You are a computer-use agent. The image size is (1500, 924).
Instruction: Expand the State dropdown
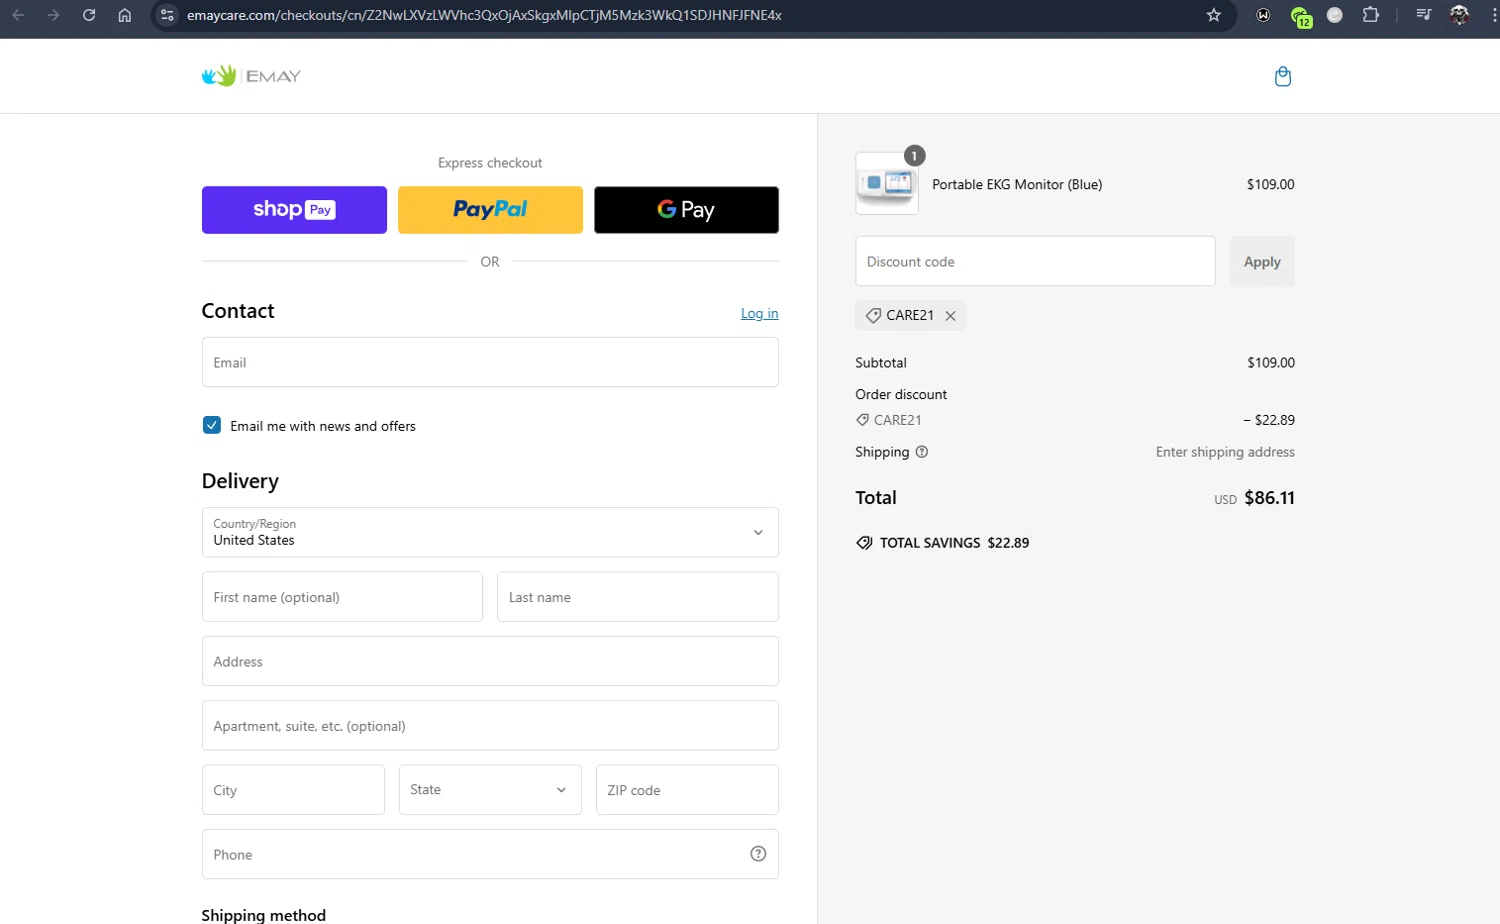tap(490, 790)
